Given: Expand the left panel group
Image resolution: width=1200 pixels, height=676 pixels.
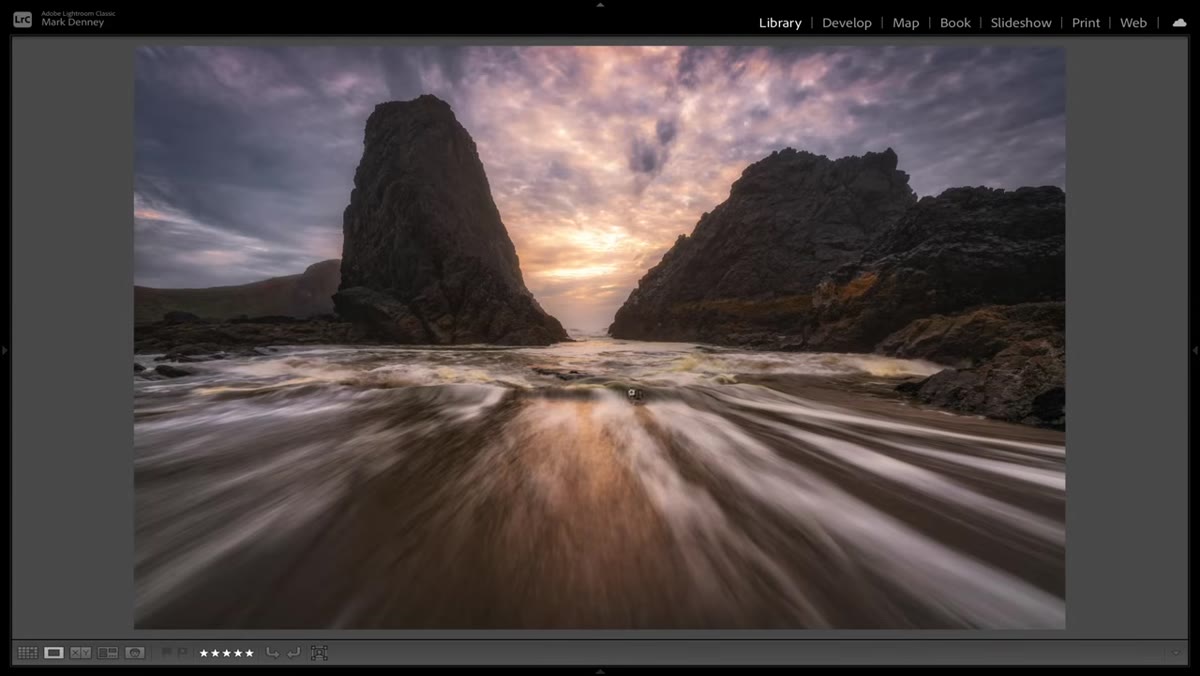Looking at the screenshot, I should coord(4,350).
